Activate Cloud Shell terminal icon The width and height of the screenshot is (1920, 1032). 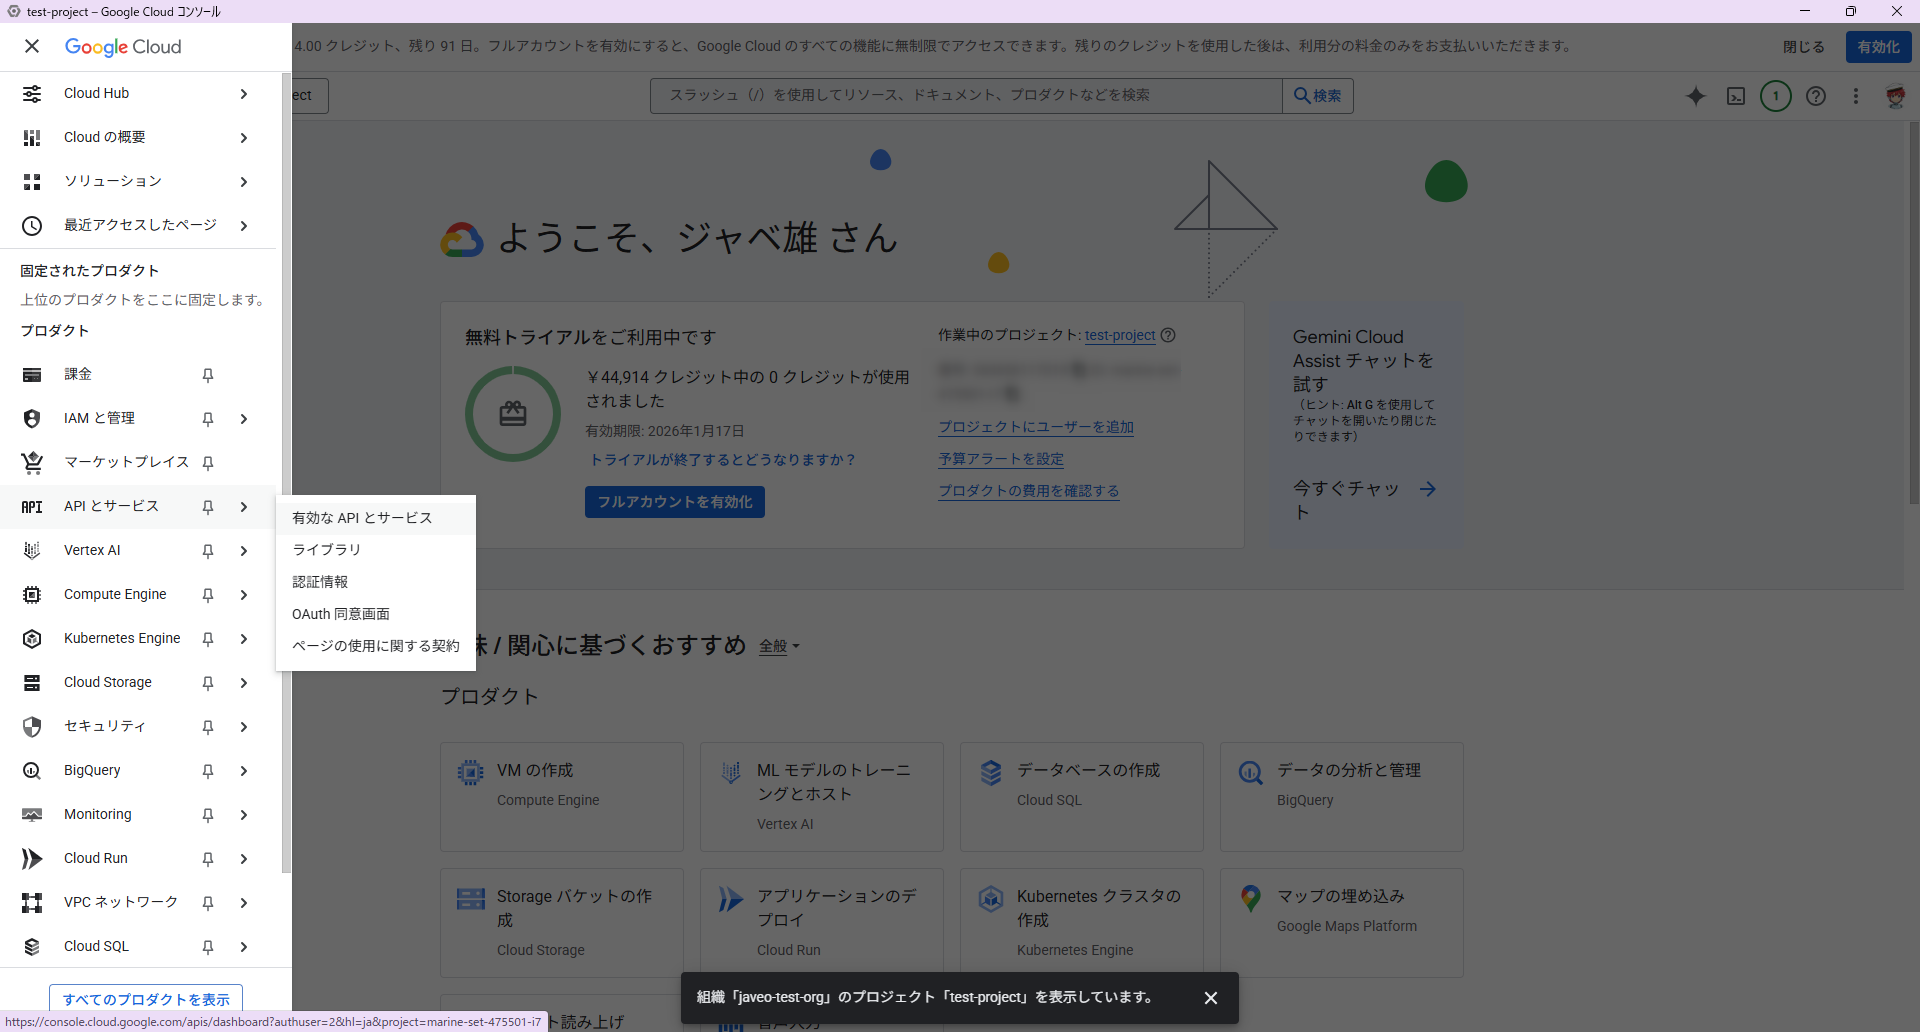click(x=1736, y=96)
